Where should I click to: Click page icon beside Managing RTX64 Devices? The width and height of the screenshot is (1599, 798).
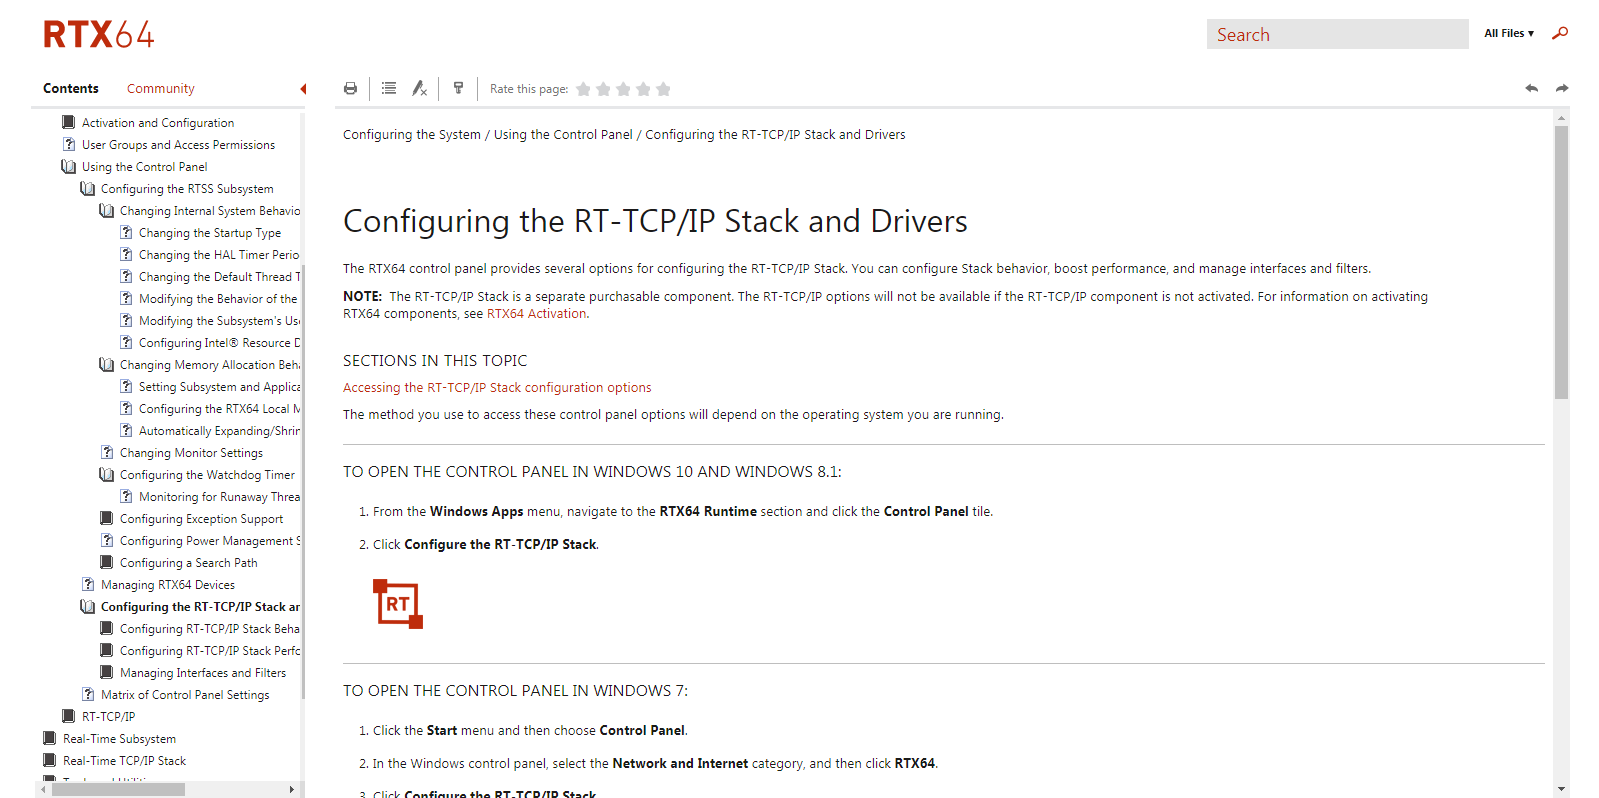click(88, 584)
